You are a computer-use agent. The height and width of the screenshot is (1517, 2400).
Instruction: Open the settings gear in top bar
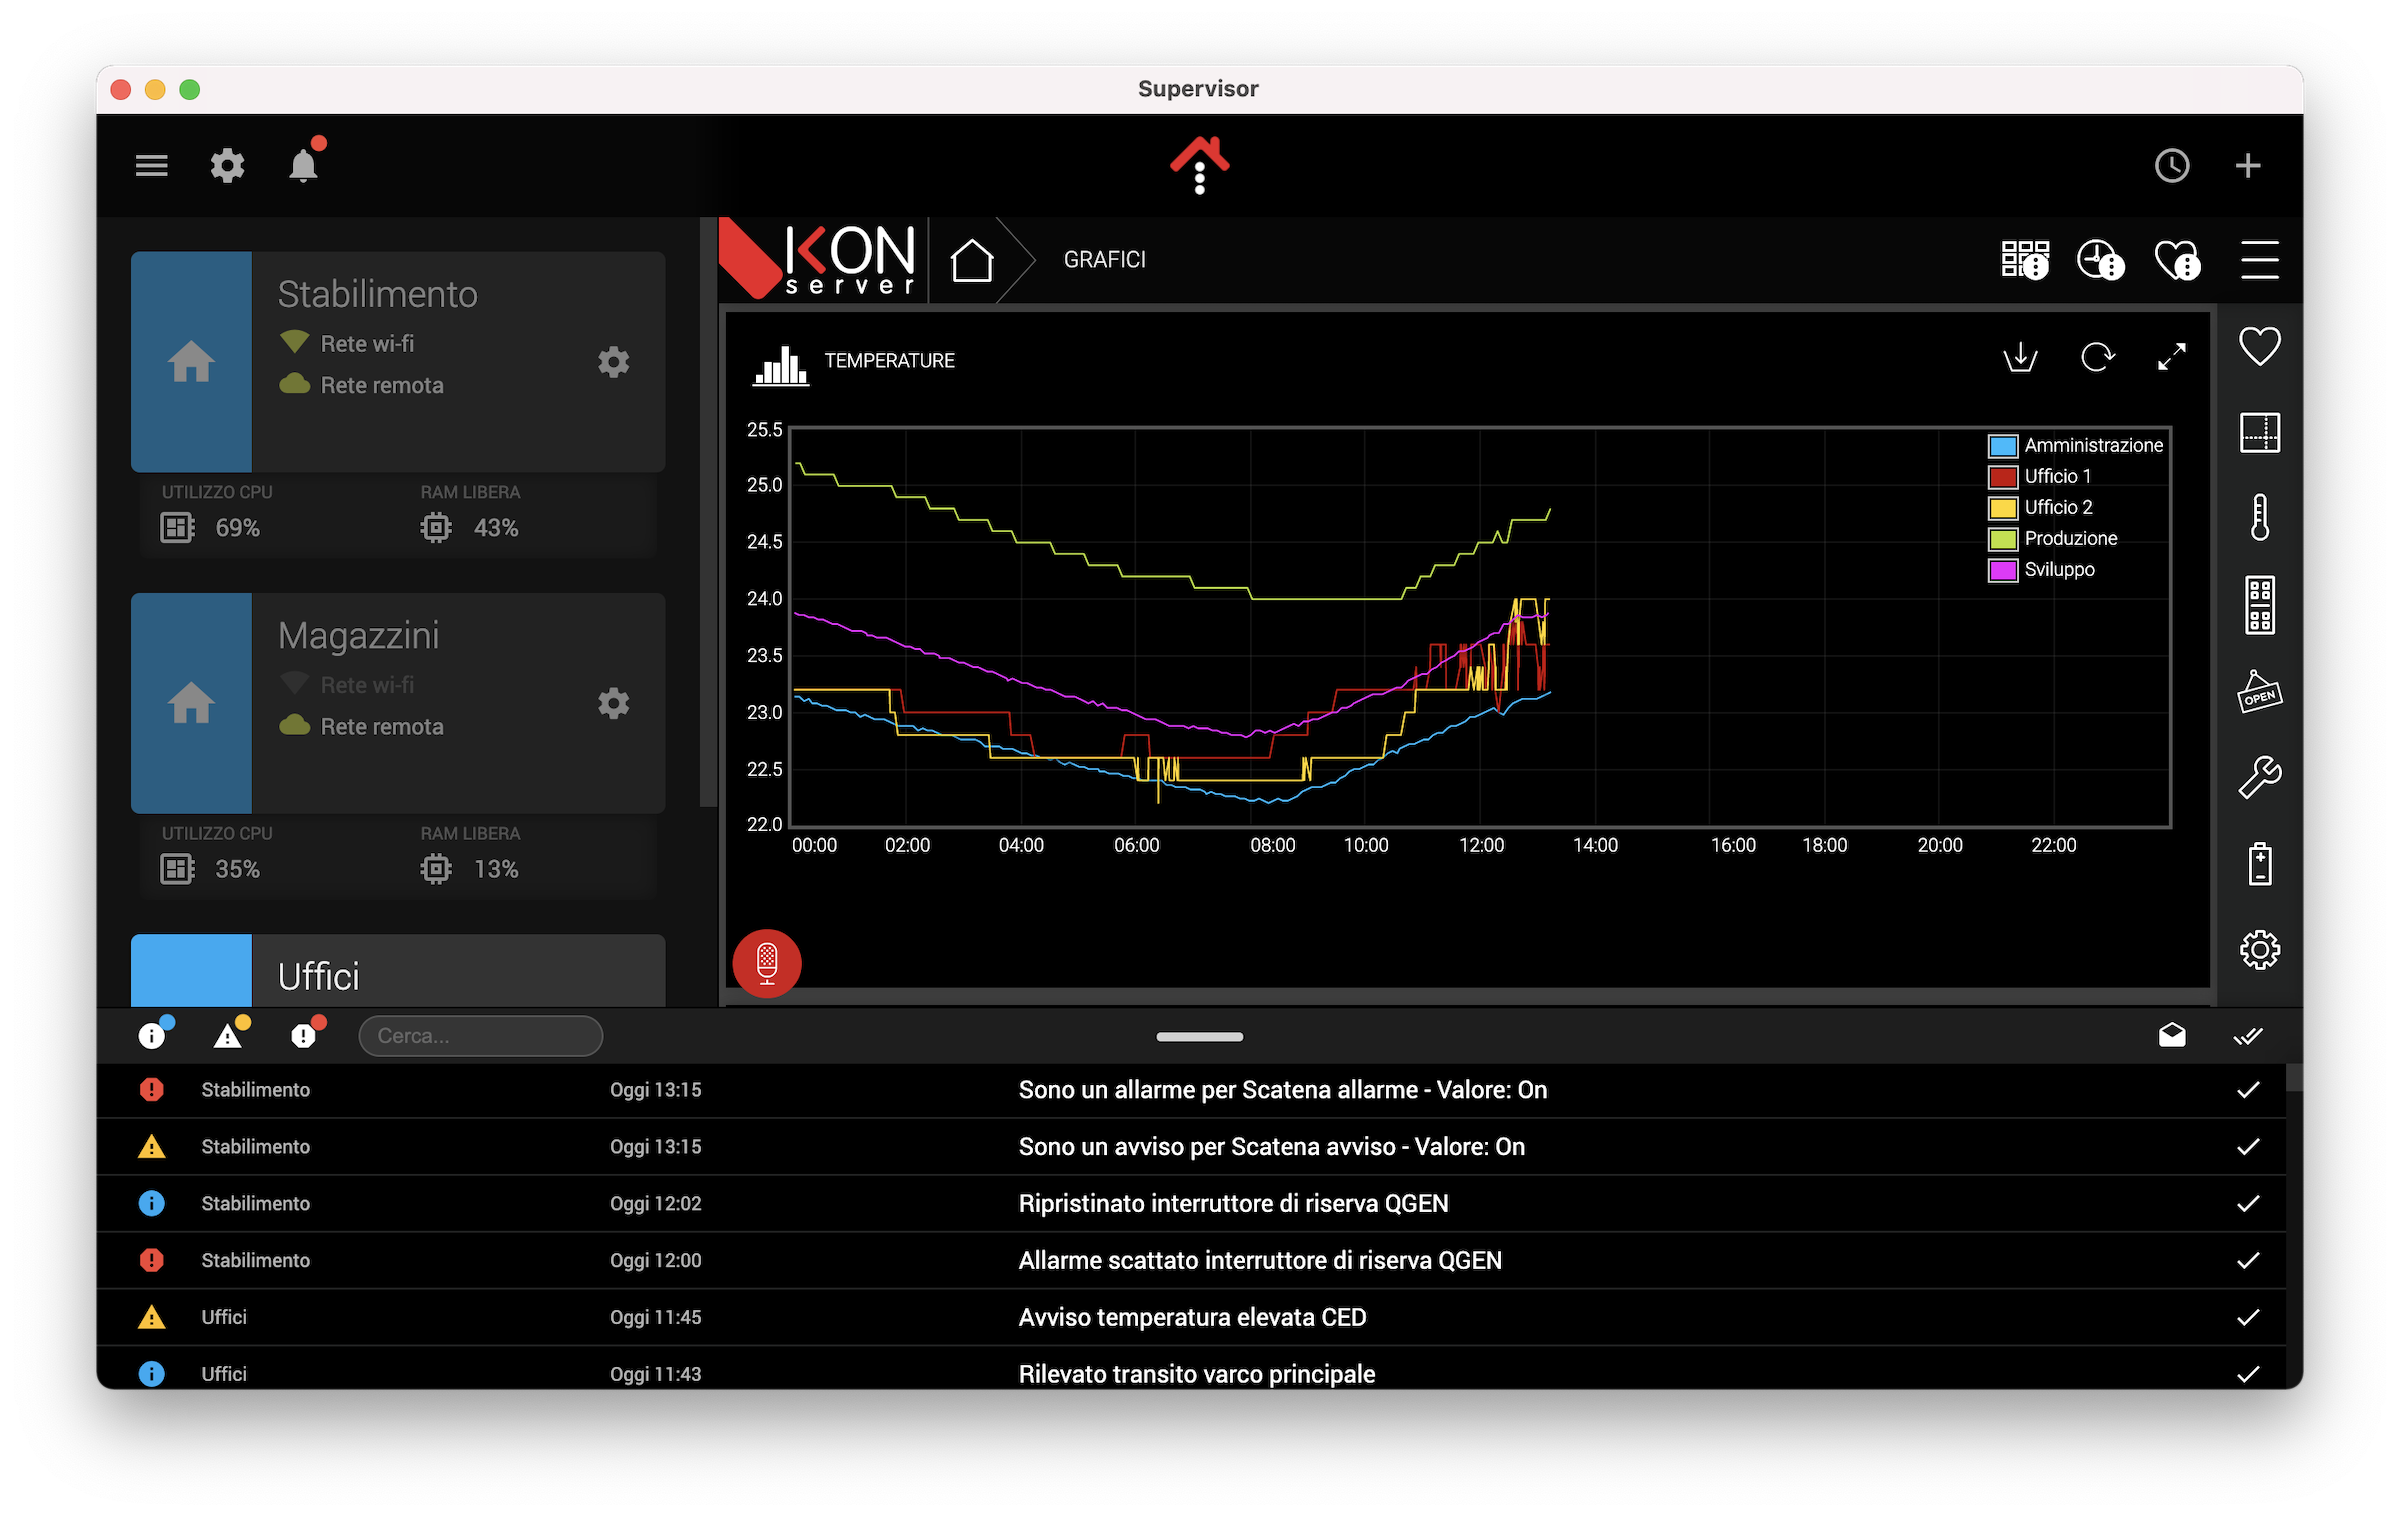point(228,166)
